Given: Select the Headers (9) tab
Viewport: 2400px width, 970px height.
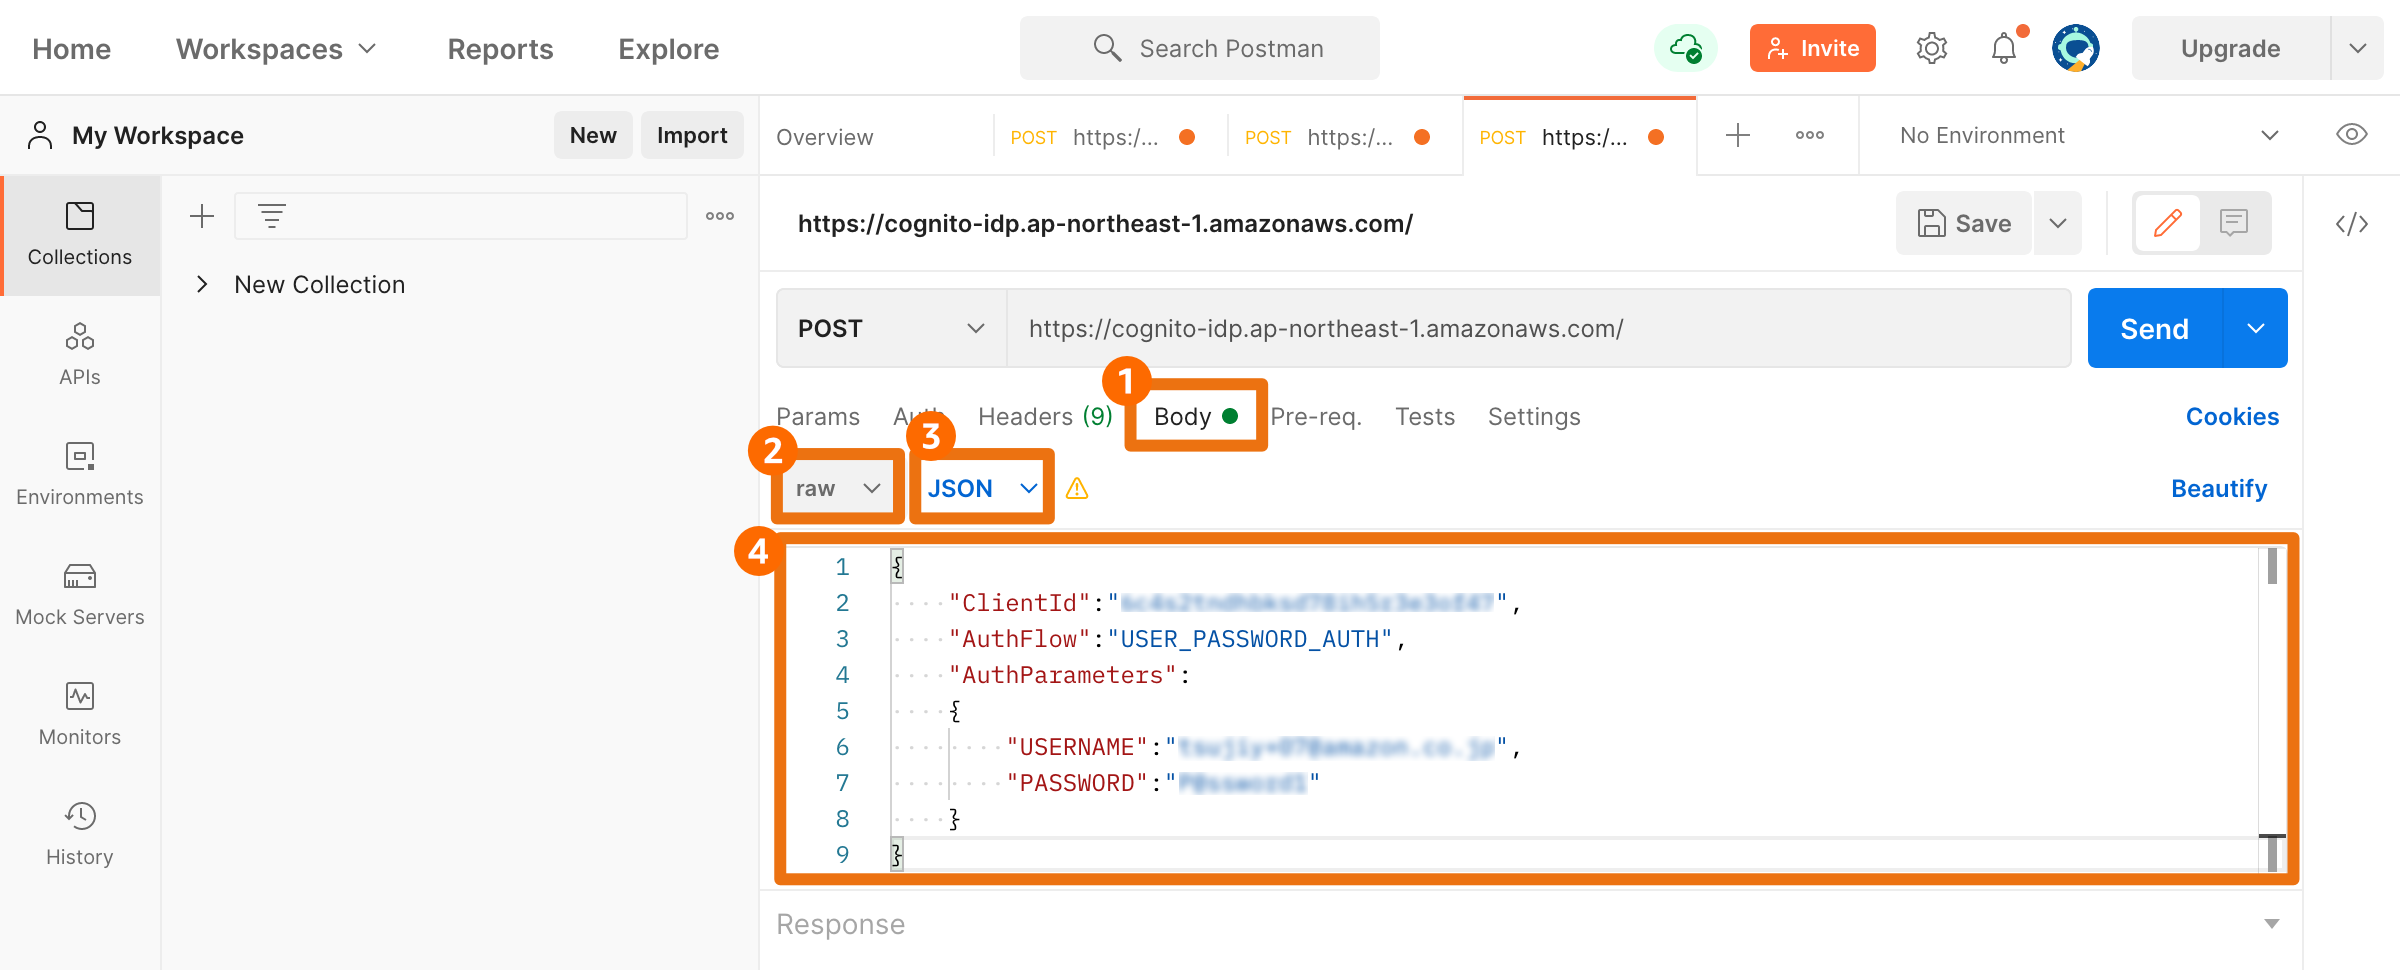Looking at the screenshot, I should click(1045, 417).
